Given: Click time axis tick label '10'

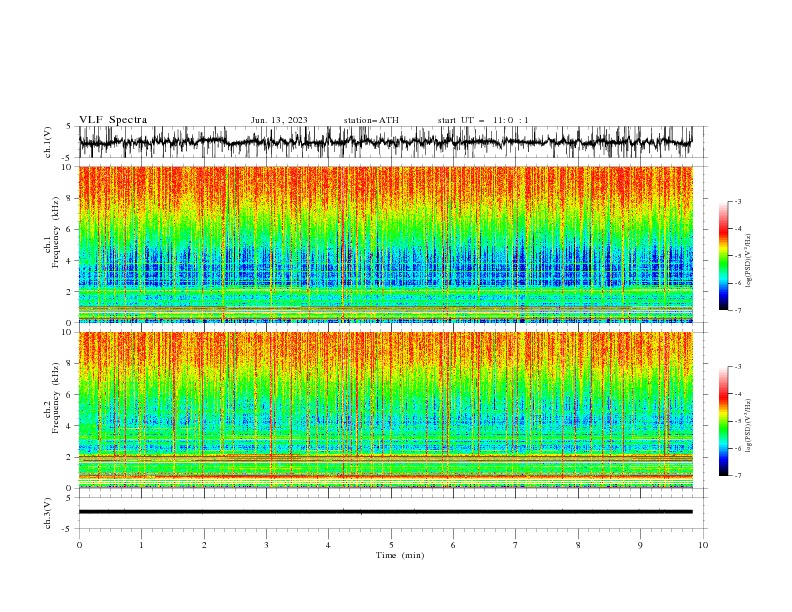Looking at the screenshot, I should pos(703,545).
